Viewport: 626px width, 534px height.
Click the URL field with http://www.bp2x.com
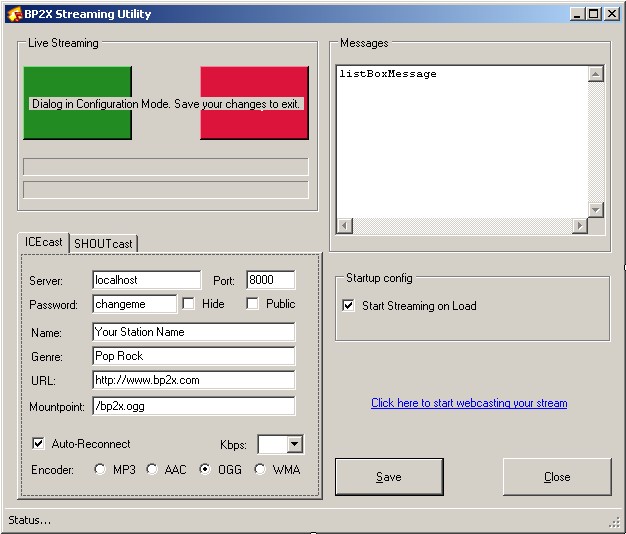tap(194, 380)
